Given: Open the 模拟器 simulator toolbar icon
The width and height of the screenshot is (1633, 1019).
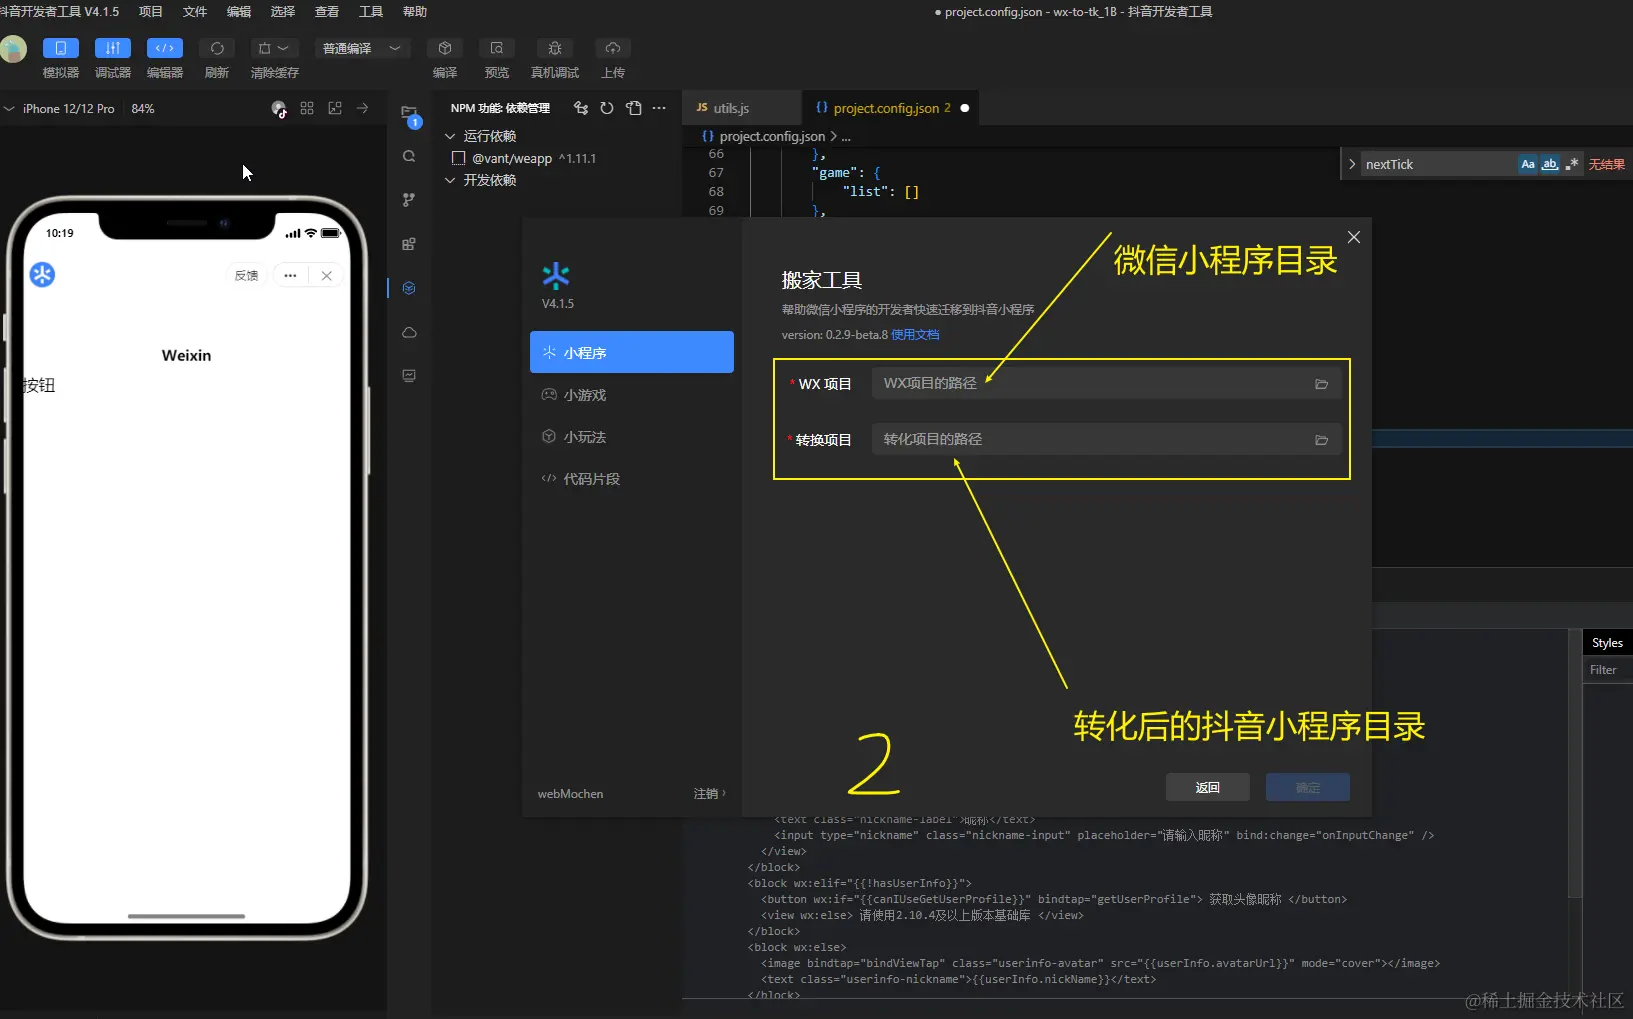Looking at the screenshot, I should 61,48.
